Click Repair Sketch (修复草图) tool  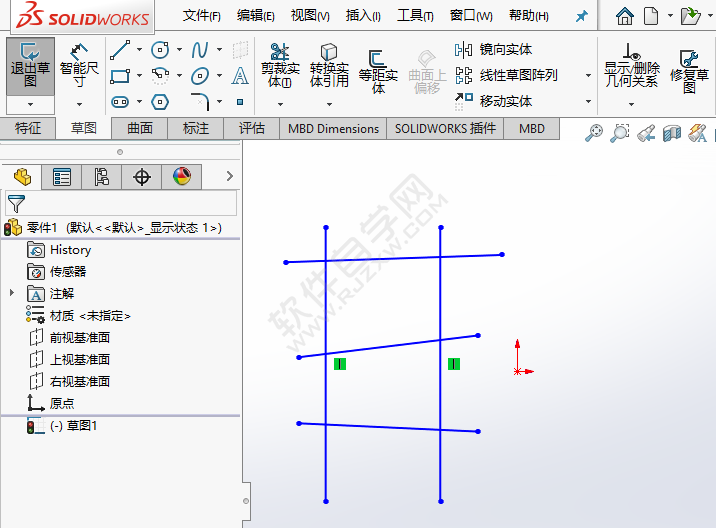point(690,71)
